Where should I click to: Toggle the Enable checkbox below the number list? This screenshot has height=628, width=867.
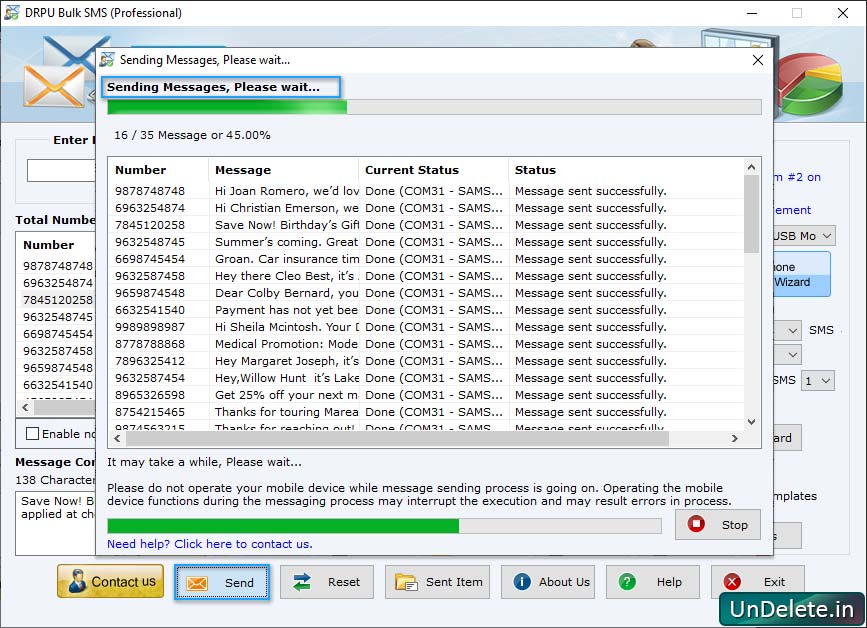pos(33,434)
